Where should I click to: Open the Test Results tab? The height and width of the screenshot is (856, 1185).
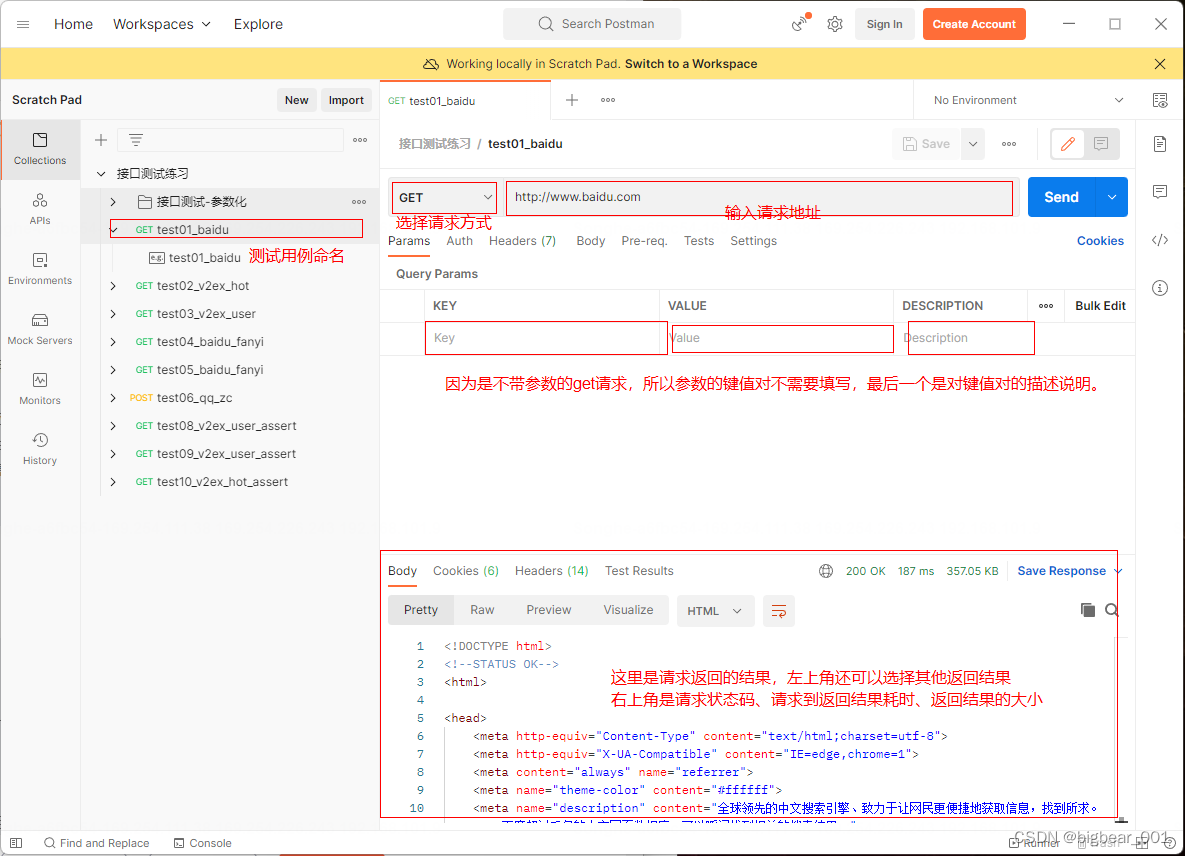[x=639, y=571]
